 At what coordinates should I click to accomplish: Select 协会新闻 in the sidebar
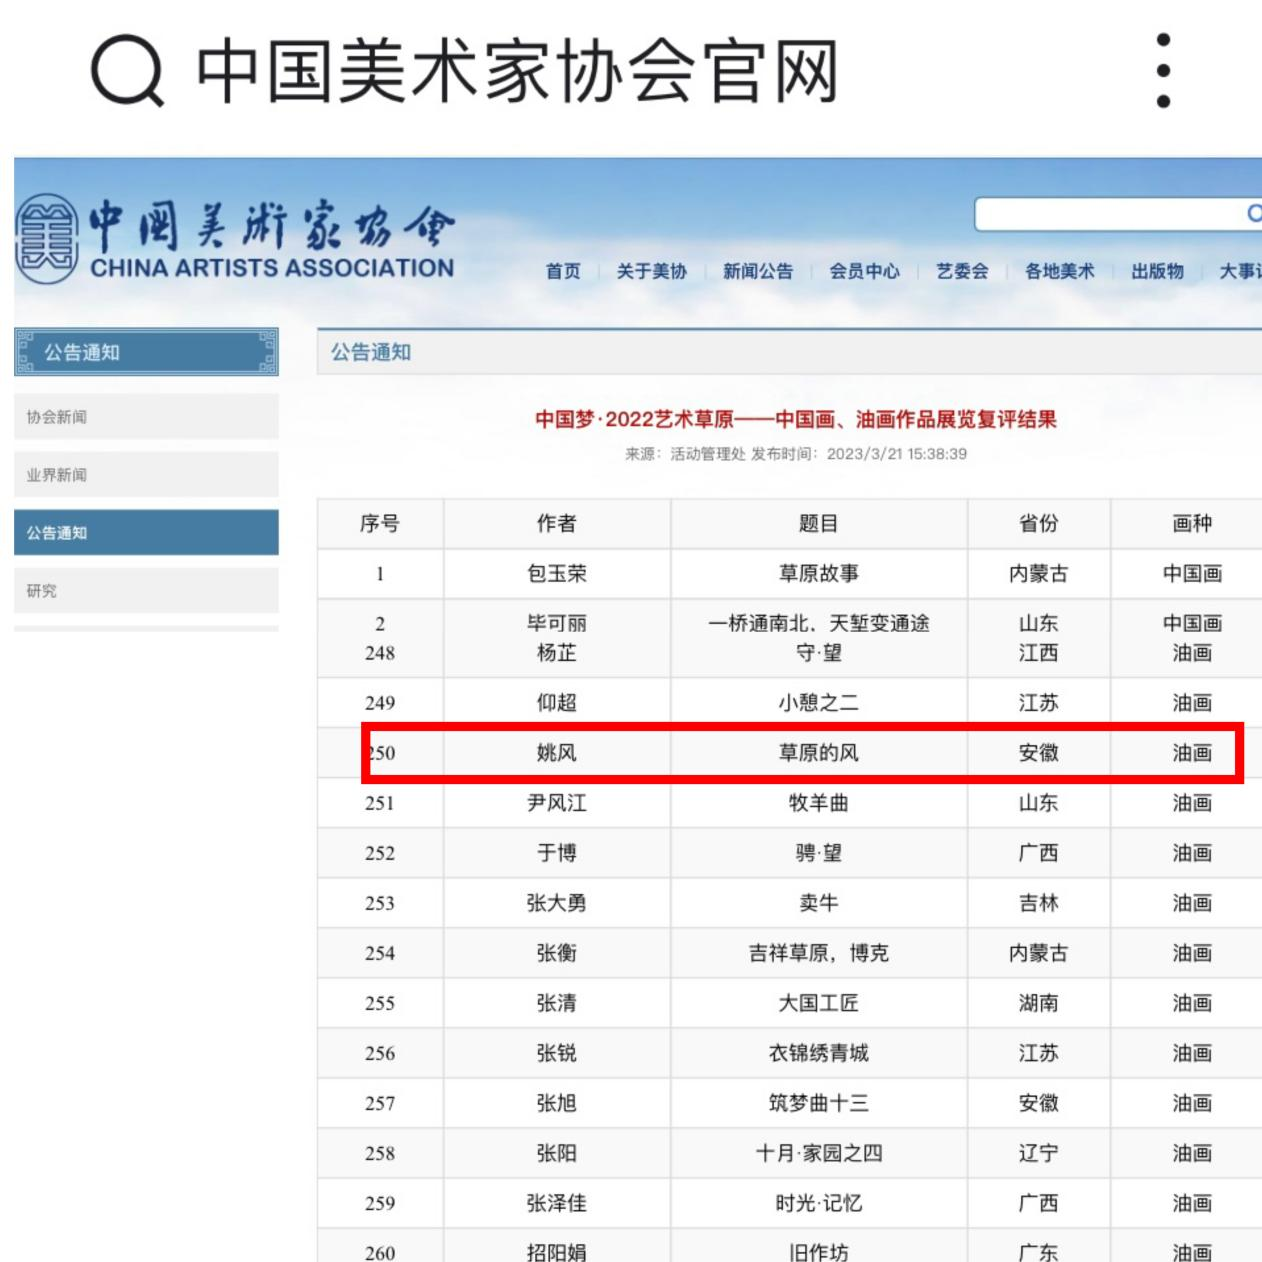point(146,417)
